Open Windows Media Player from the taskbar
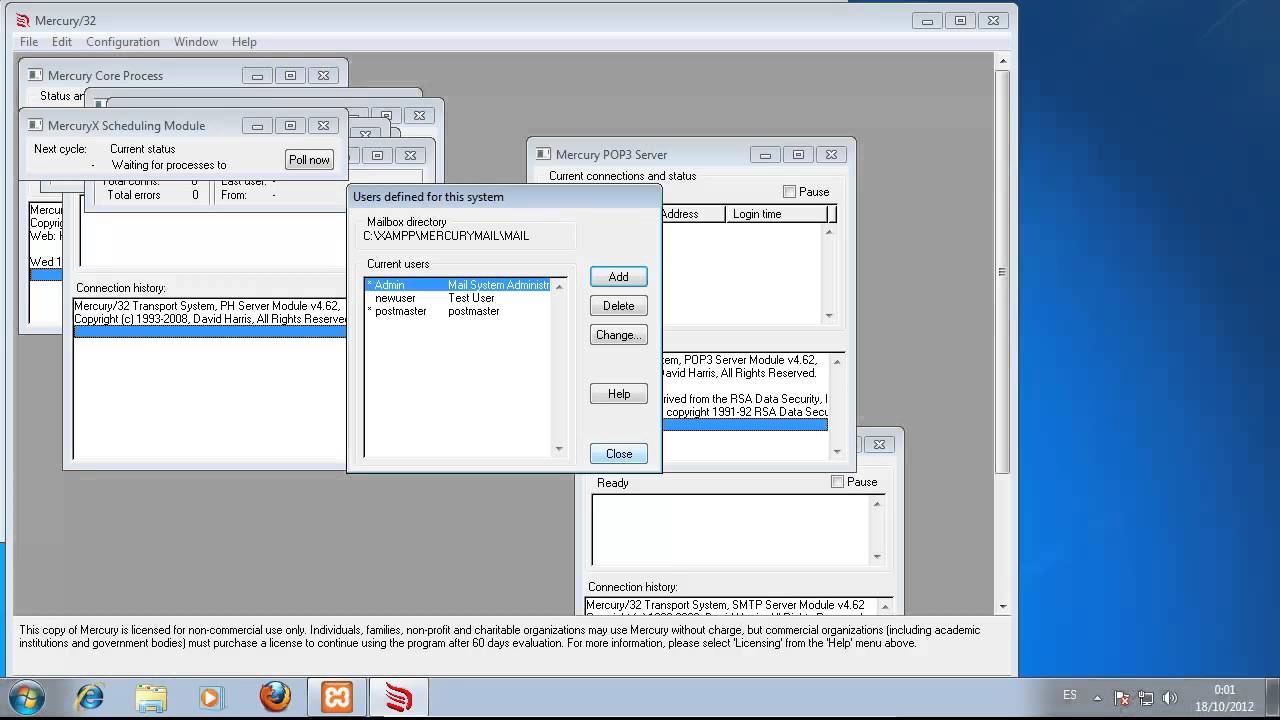 (x=212, y=697)
